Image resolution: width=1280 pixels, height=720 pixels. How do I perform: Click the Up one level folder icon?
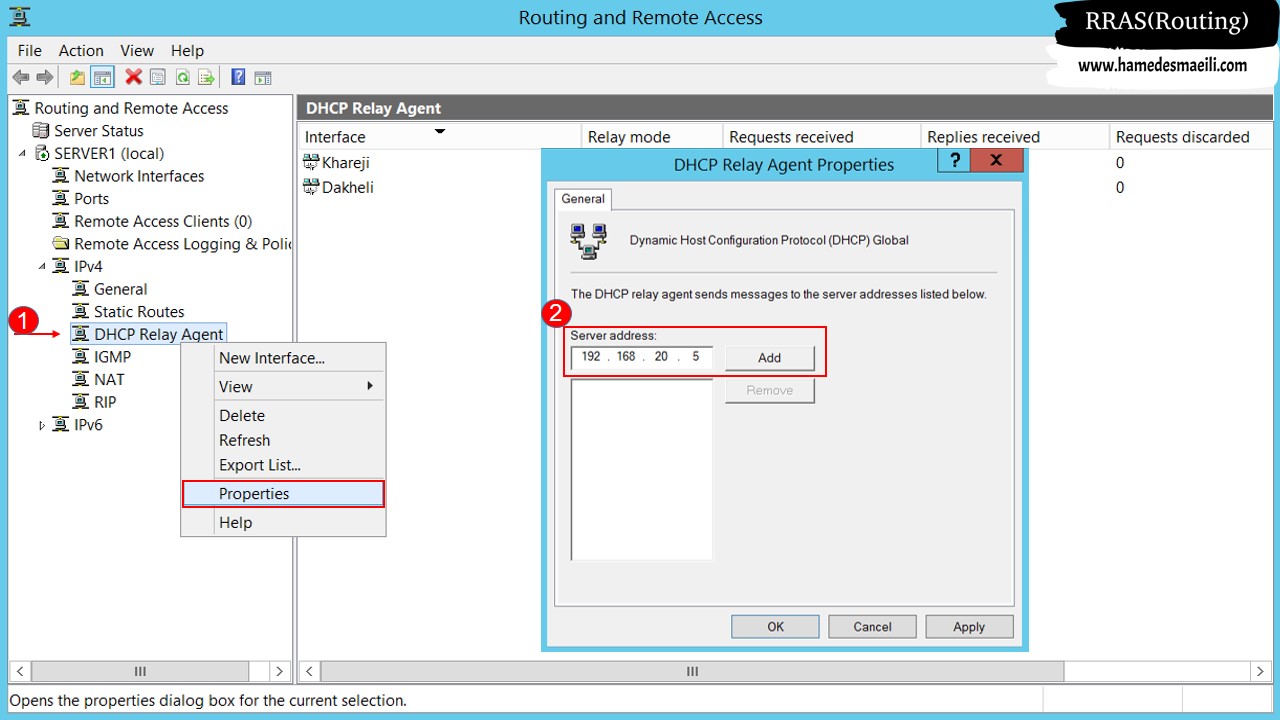click(77, 77)
